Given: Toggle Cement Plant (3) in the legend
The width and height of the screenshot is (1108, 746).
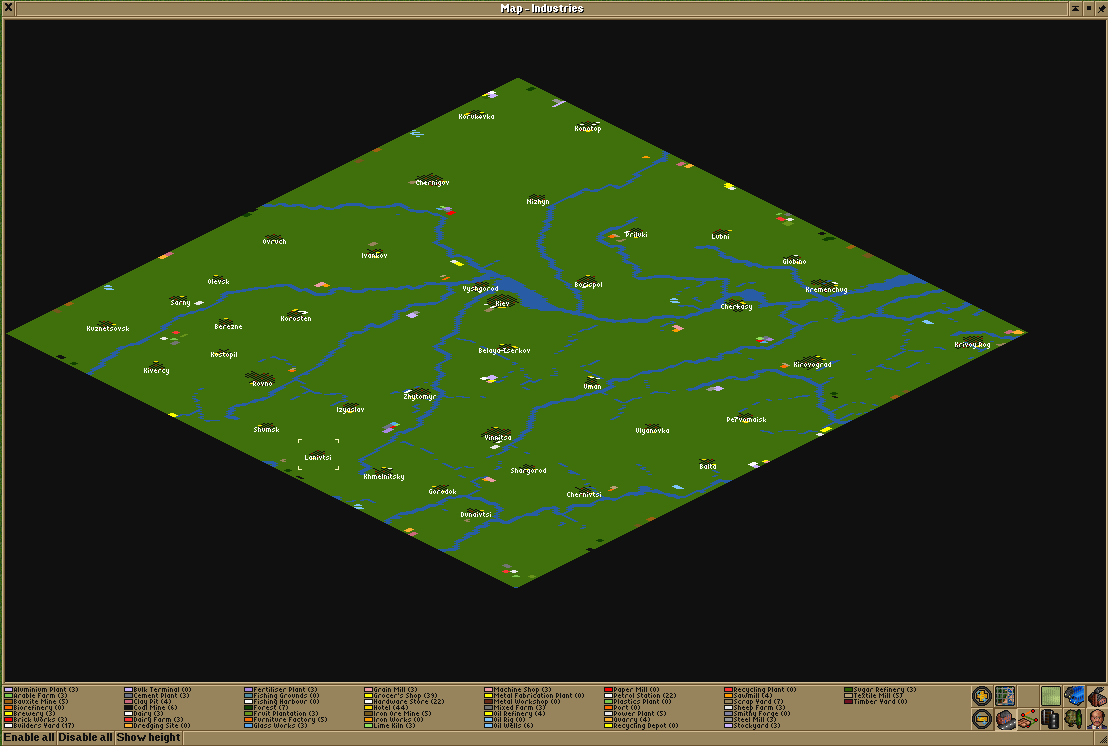Looking at the screenshot, I should [x=157, y=696].
